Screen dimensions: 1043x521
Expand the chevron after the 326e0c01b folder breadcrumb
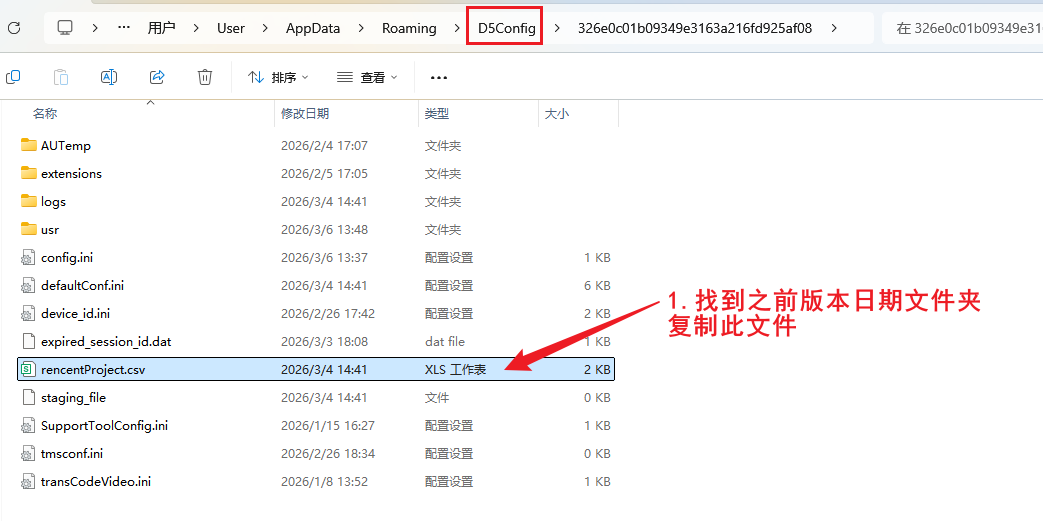click(x=834, y=28)
